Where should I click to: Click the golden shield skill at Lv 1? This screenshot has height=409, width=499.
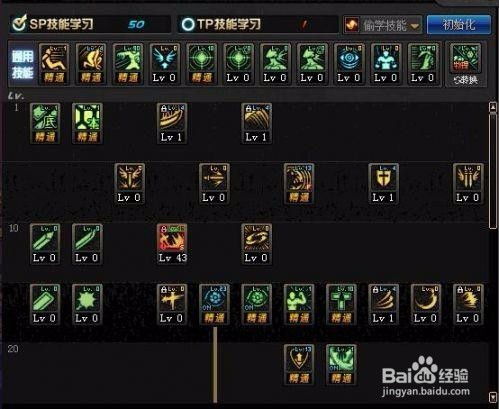click(383, 184)
